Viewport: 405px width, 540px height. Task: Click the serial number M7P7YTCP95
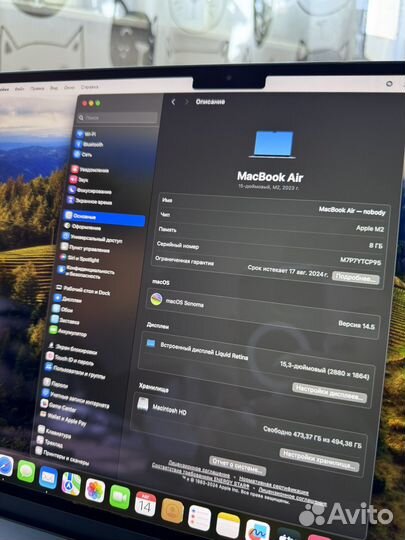pos(360,261)
